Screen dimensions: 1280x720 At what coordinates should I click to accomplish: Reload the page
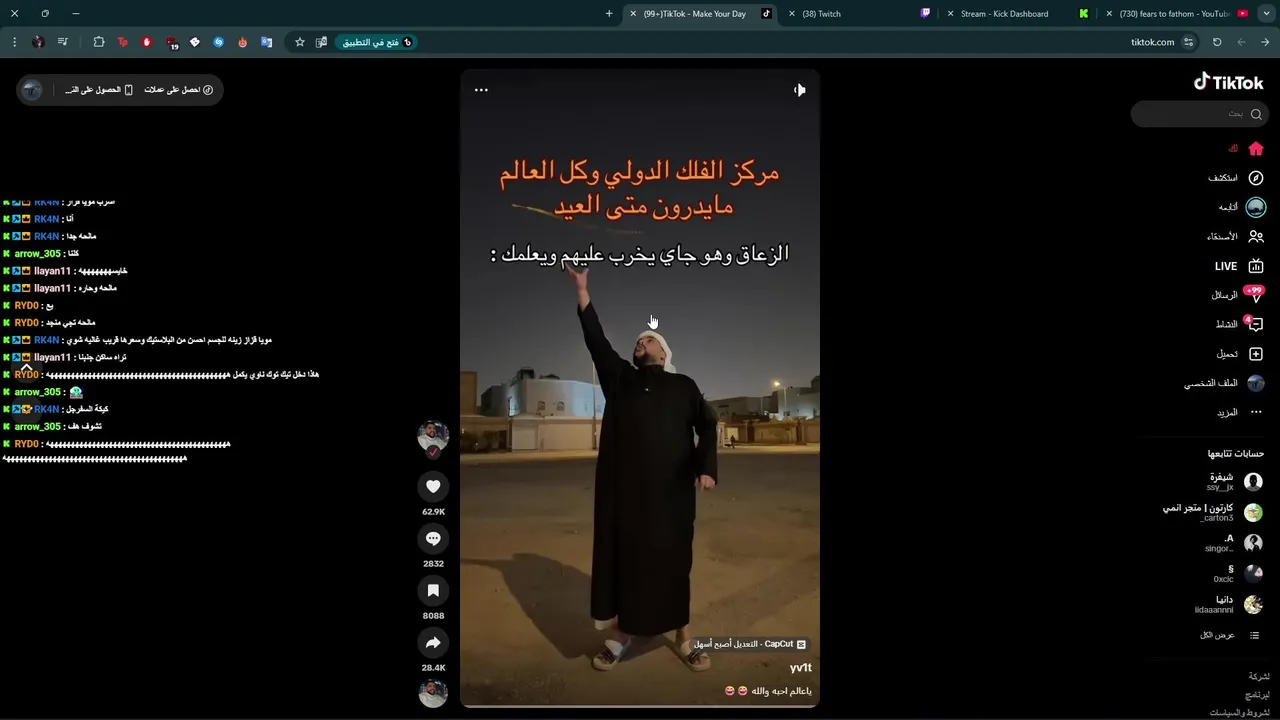click(x=1217, y=42)
